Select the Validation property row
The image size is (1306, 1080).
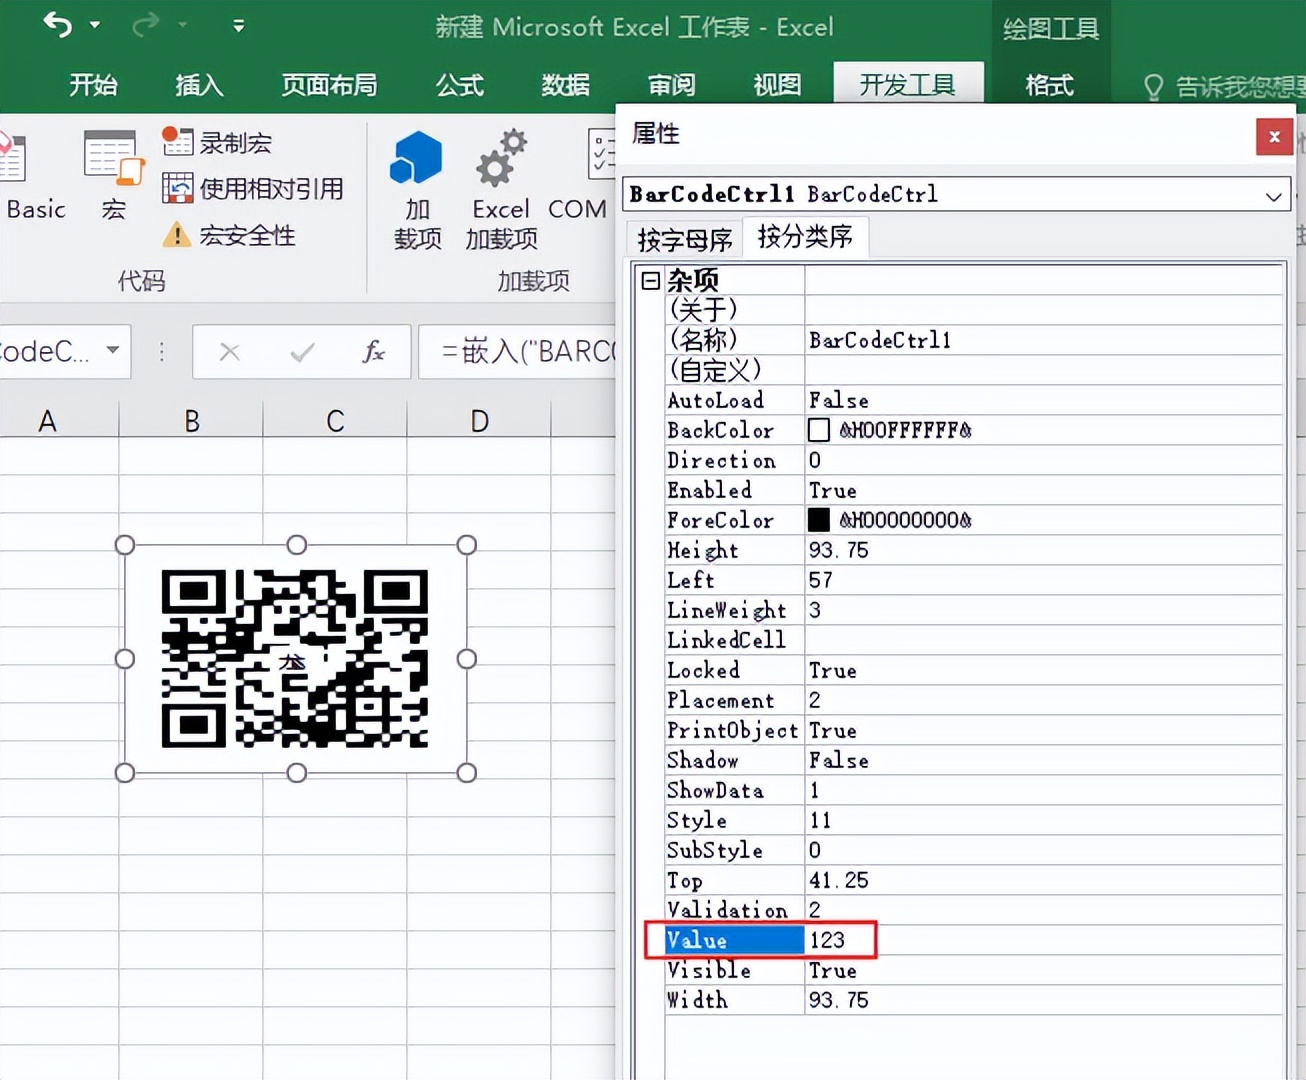pos(974,910)
